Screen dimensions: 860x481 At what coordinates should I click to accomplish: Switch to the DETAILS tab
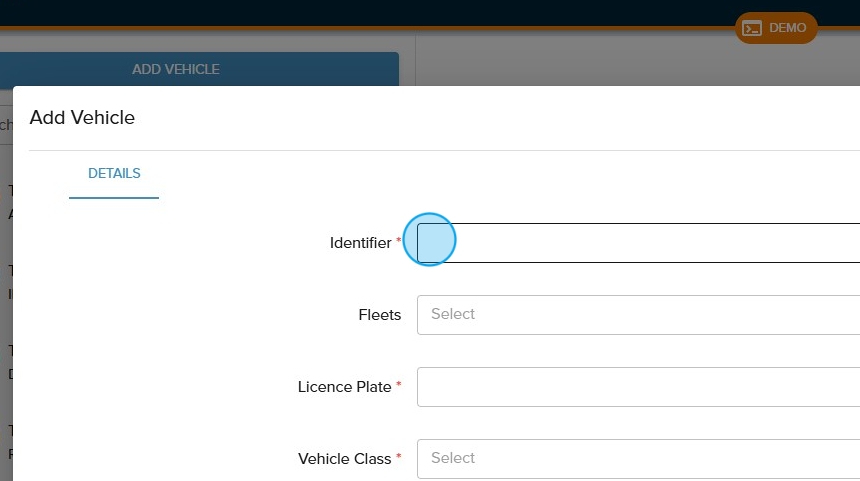(114, 173)
